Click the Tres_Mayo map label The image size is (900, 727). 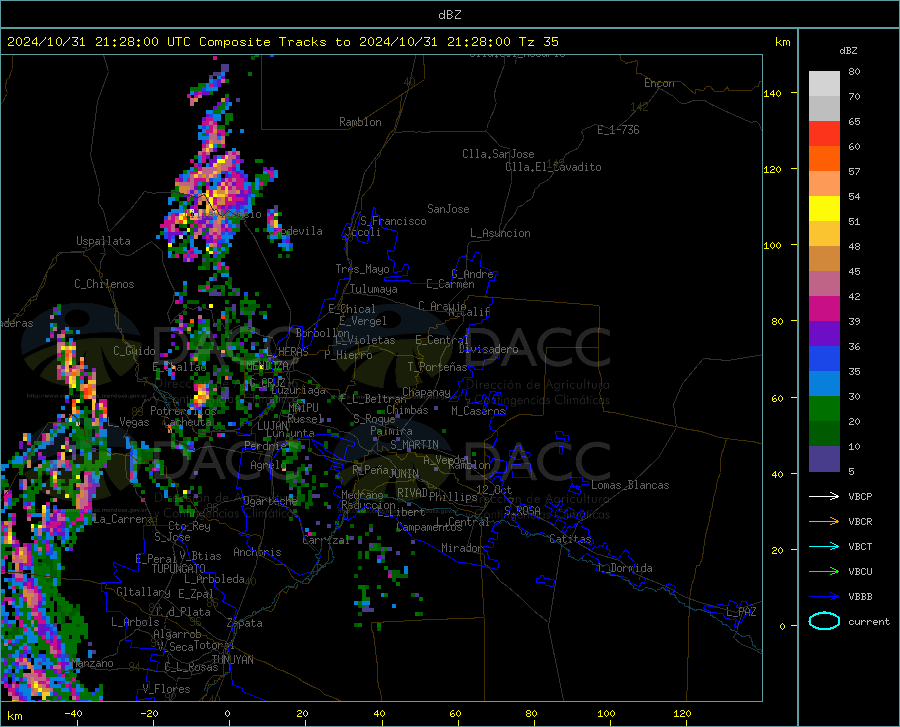362,269
